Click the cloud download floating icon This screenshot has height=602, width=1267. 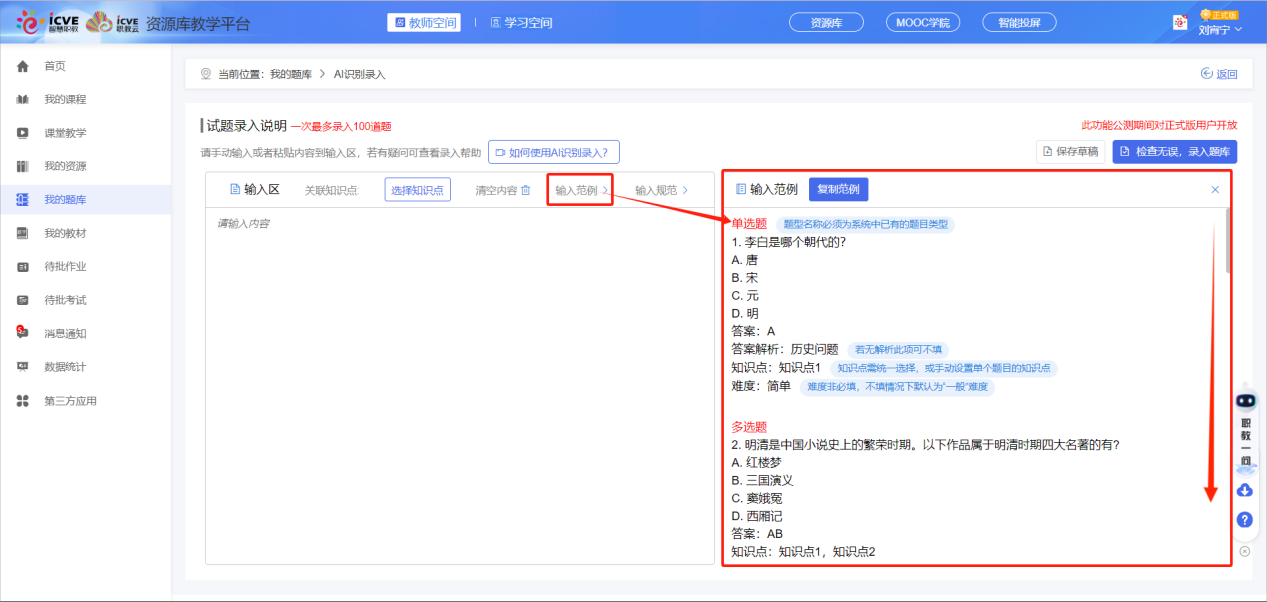point(1245,490)
